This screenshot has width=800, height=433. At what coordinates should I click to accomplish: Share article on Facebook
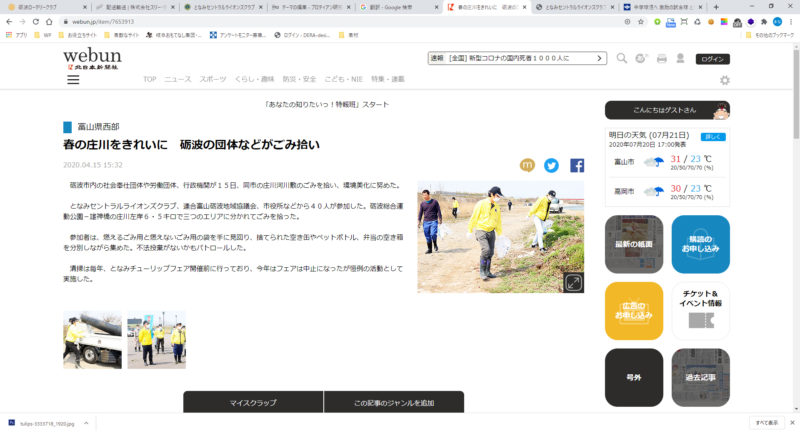577,165
